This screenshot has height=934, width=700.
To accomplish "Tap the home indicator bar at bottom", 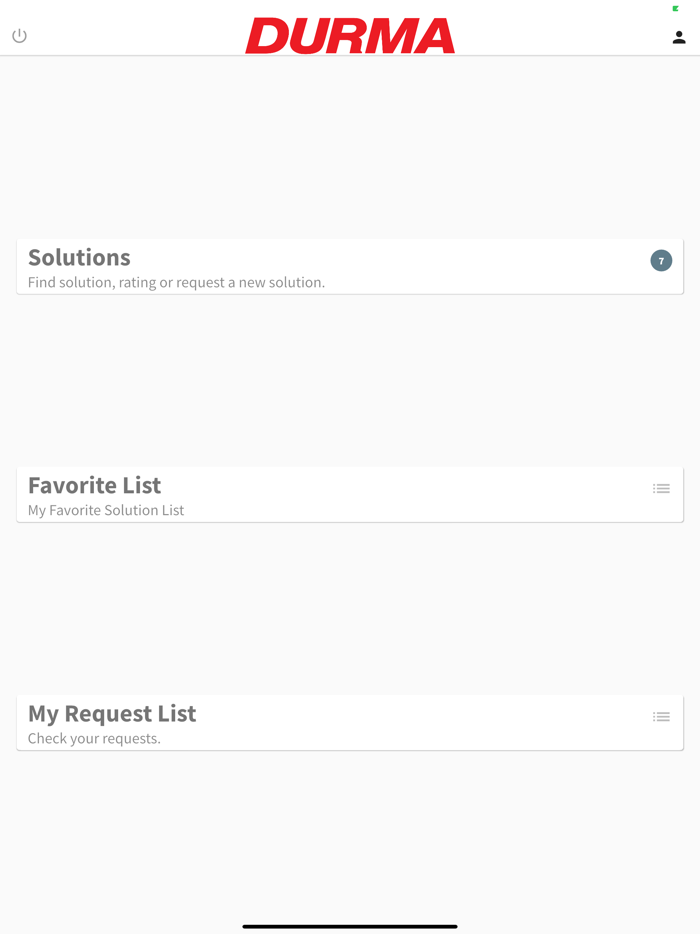I will coord(350,926).
